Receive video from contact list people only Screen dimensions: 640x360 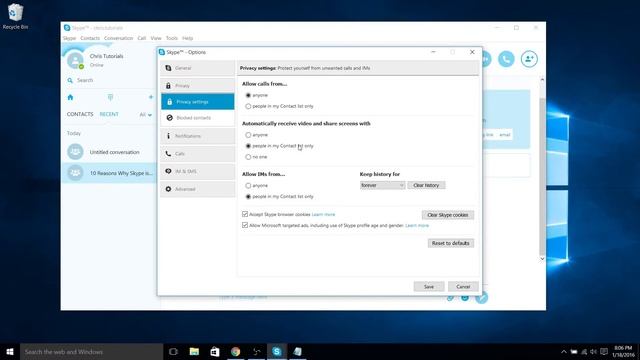coord(248,146)
